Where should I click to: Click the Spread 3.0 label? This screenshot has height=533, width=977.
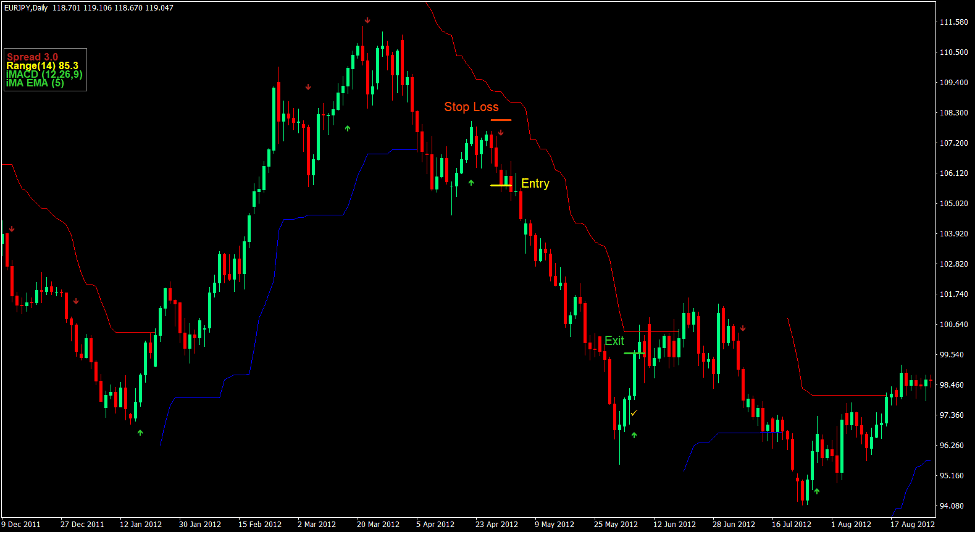(32, 56)
